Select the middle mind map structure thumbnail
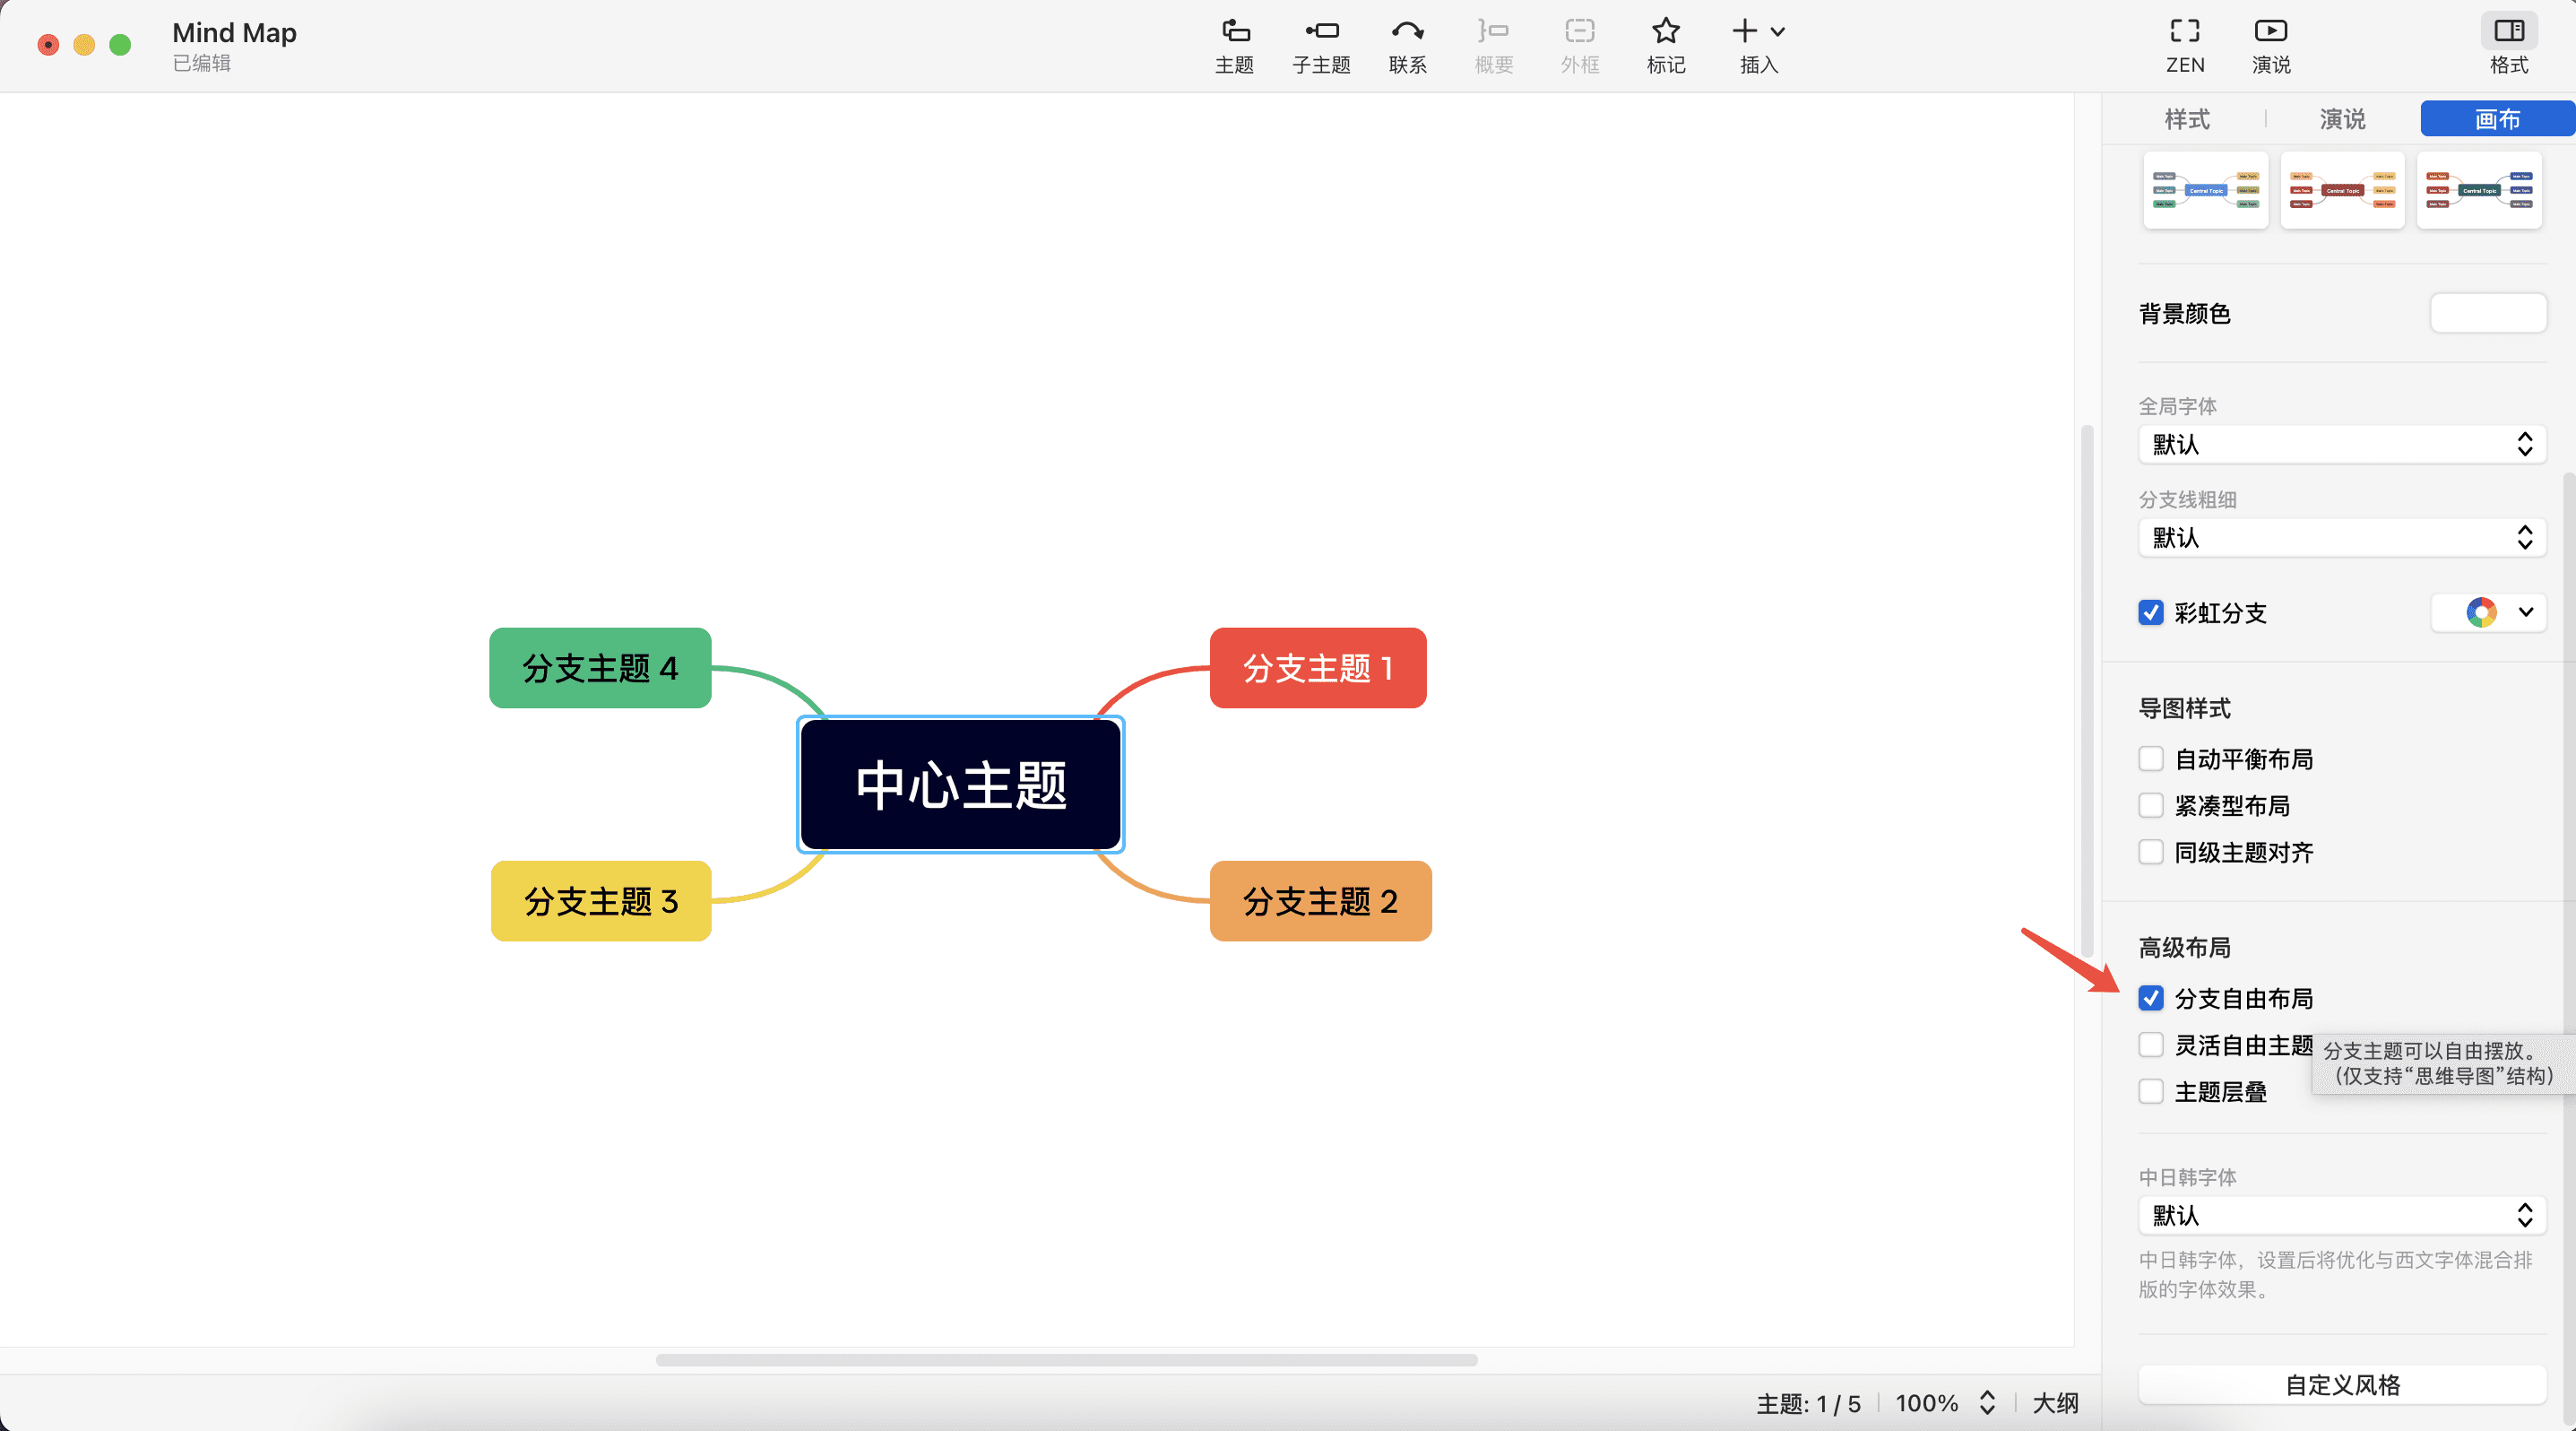2576x1431 pixels. (x=2342, y=190)
